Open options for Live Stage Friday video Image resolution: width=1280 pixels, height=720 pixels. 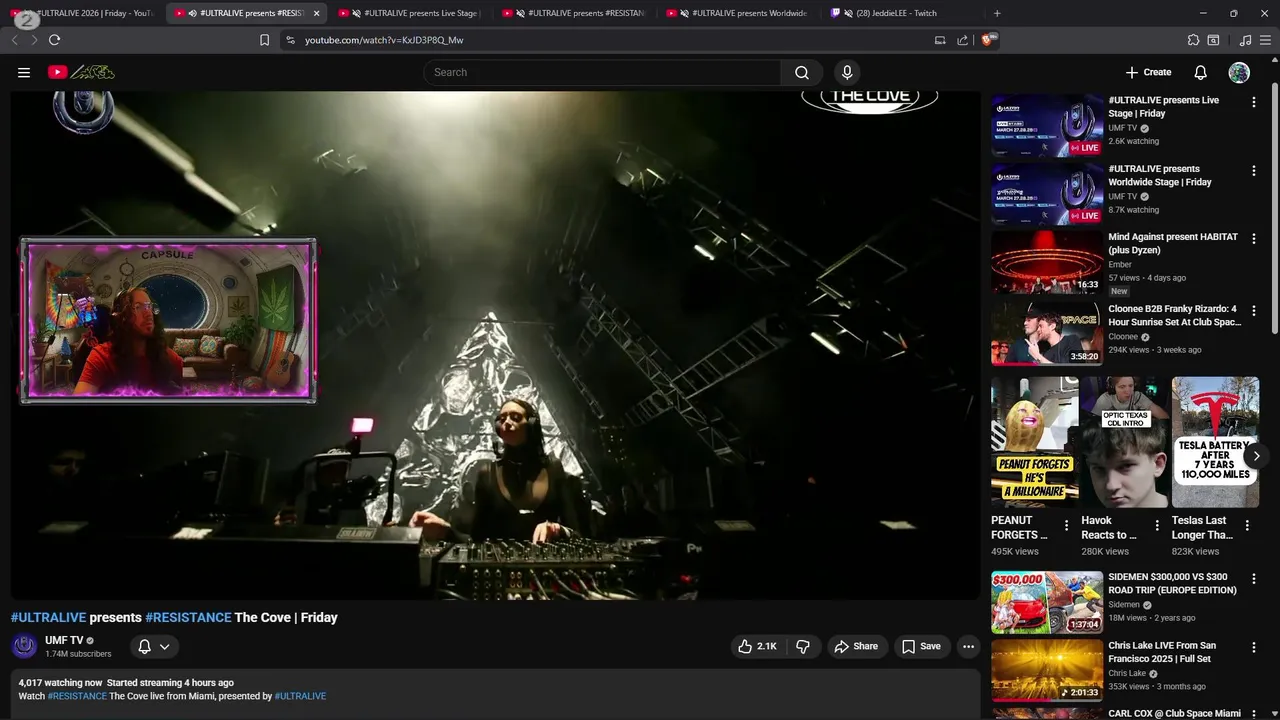pyautogui.click(x=1253, y=102)
